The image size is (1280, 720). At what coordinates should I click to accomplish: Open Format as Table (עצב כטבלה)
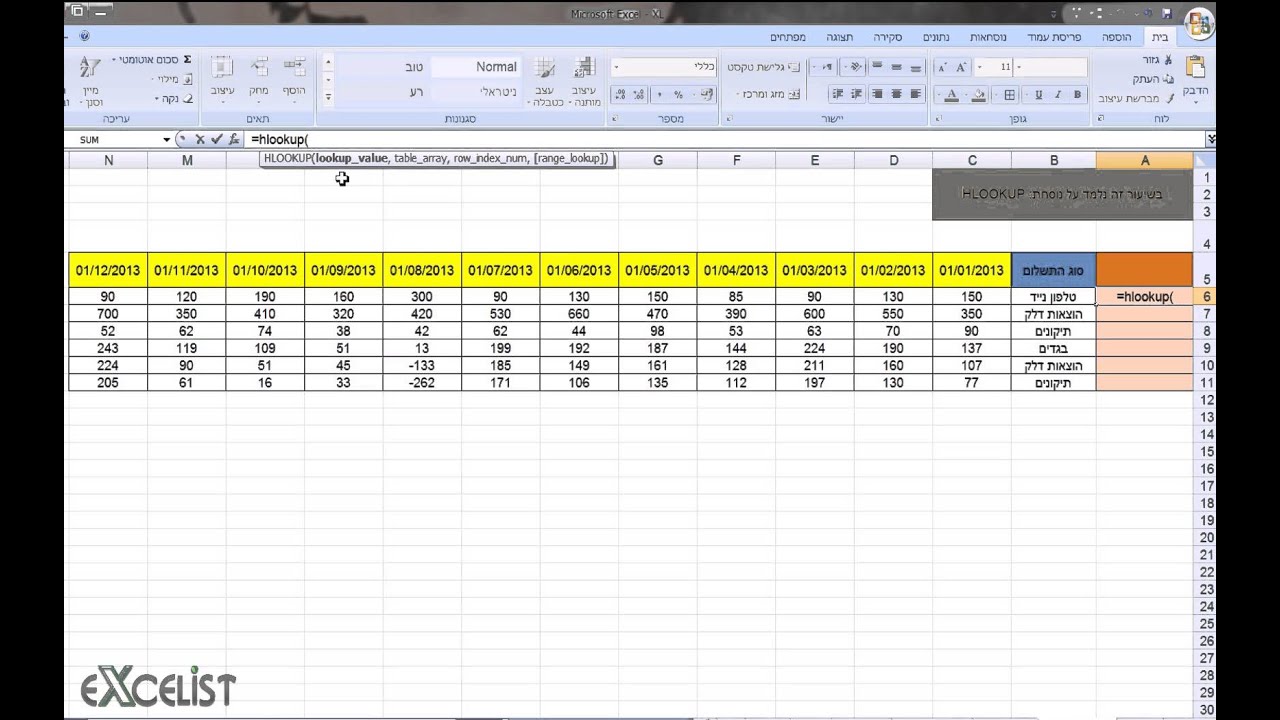[546, 81]
